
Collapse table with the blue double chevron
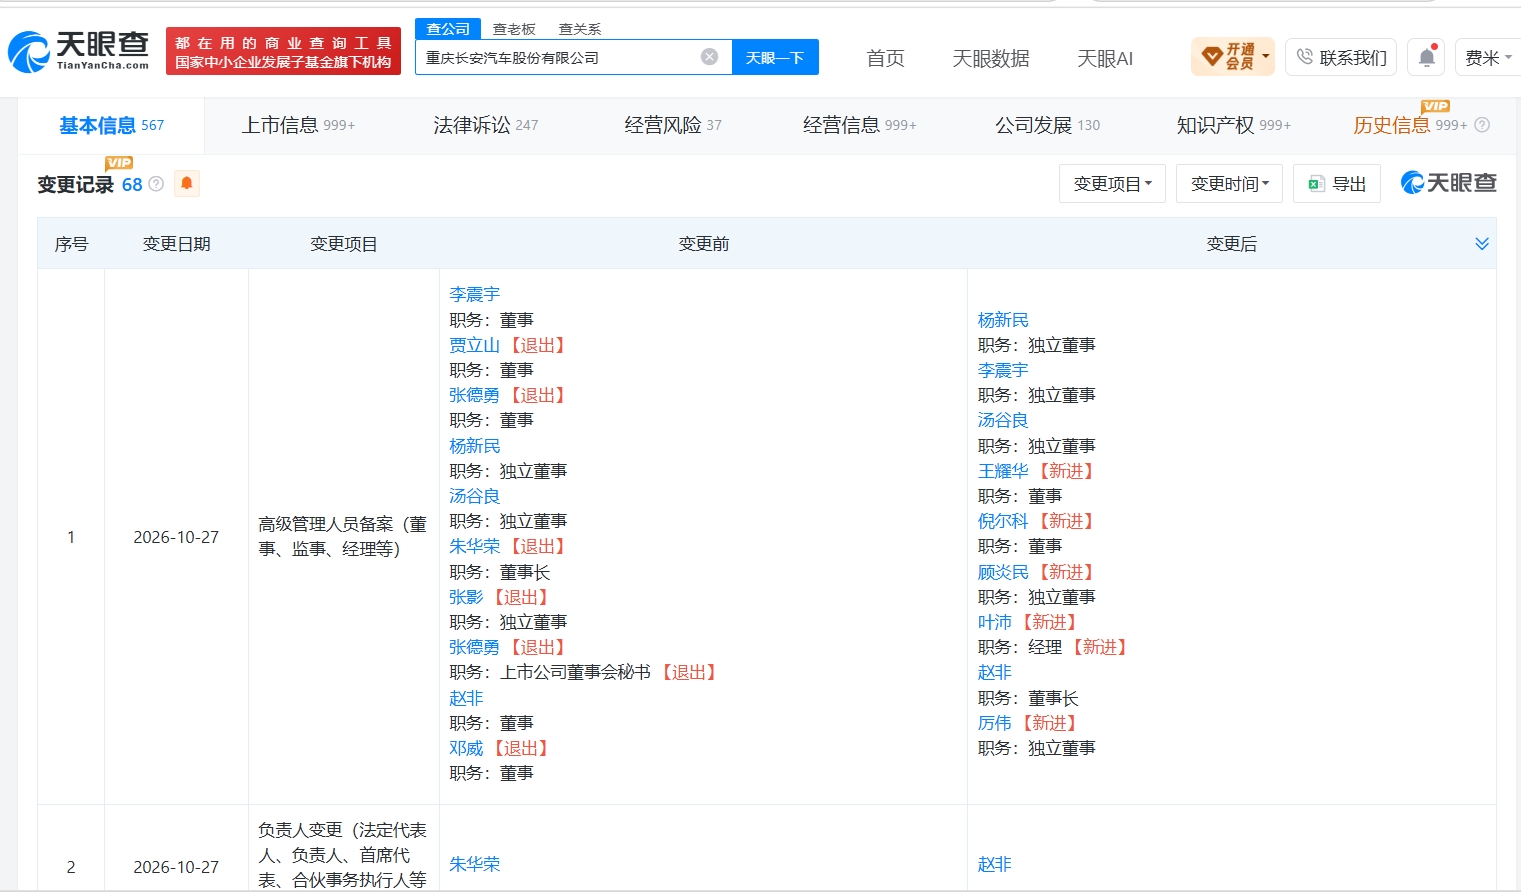(1481, 244)
